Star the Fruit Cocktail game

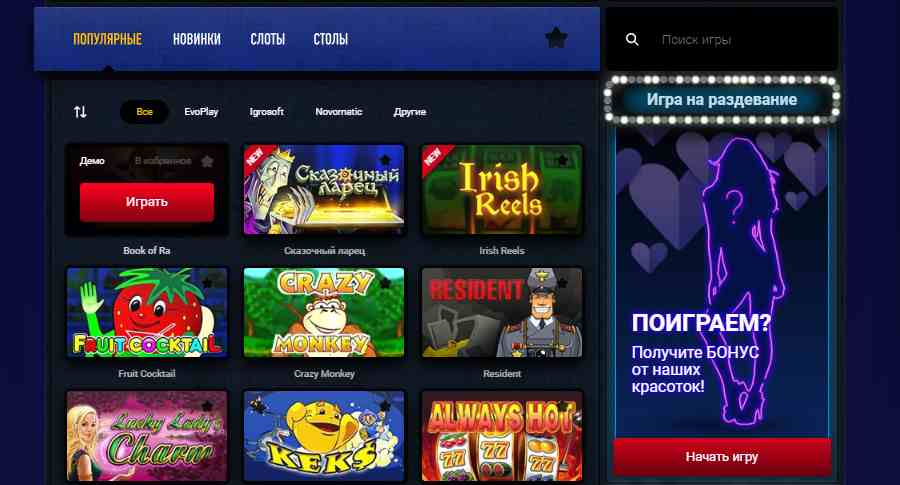click(x=207, y=282)
